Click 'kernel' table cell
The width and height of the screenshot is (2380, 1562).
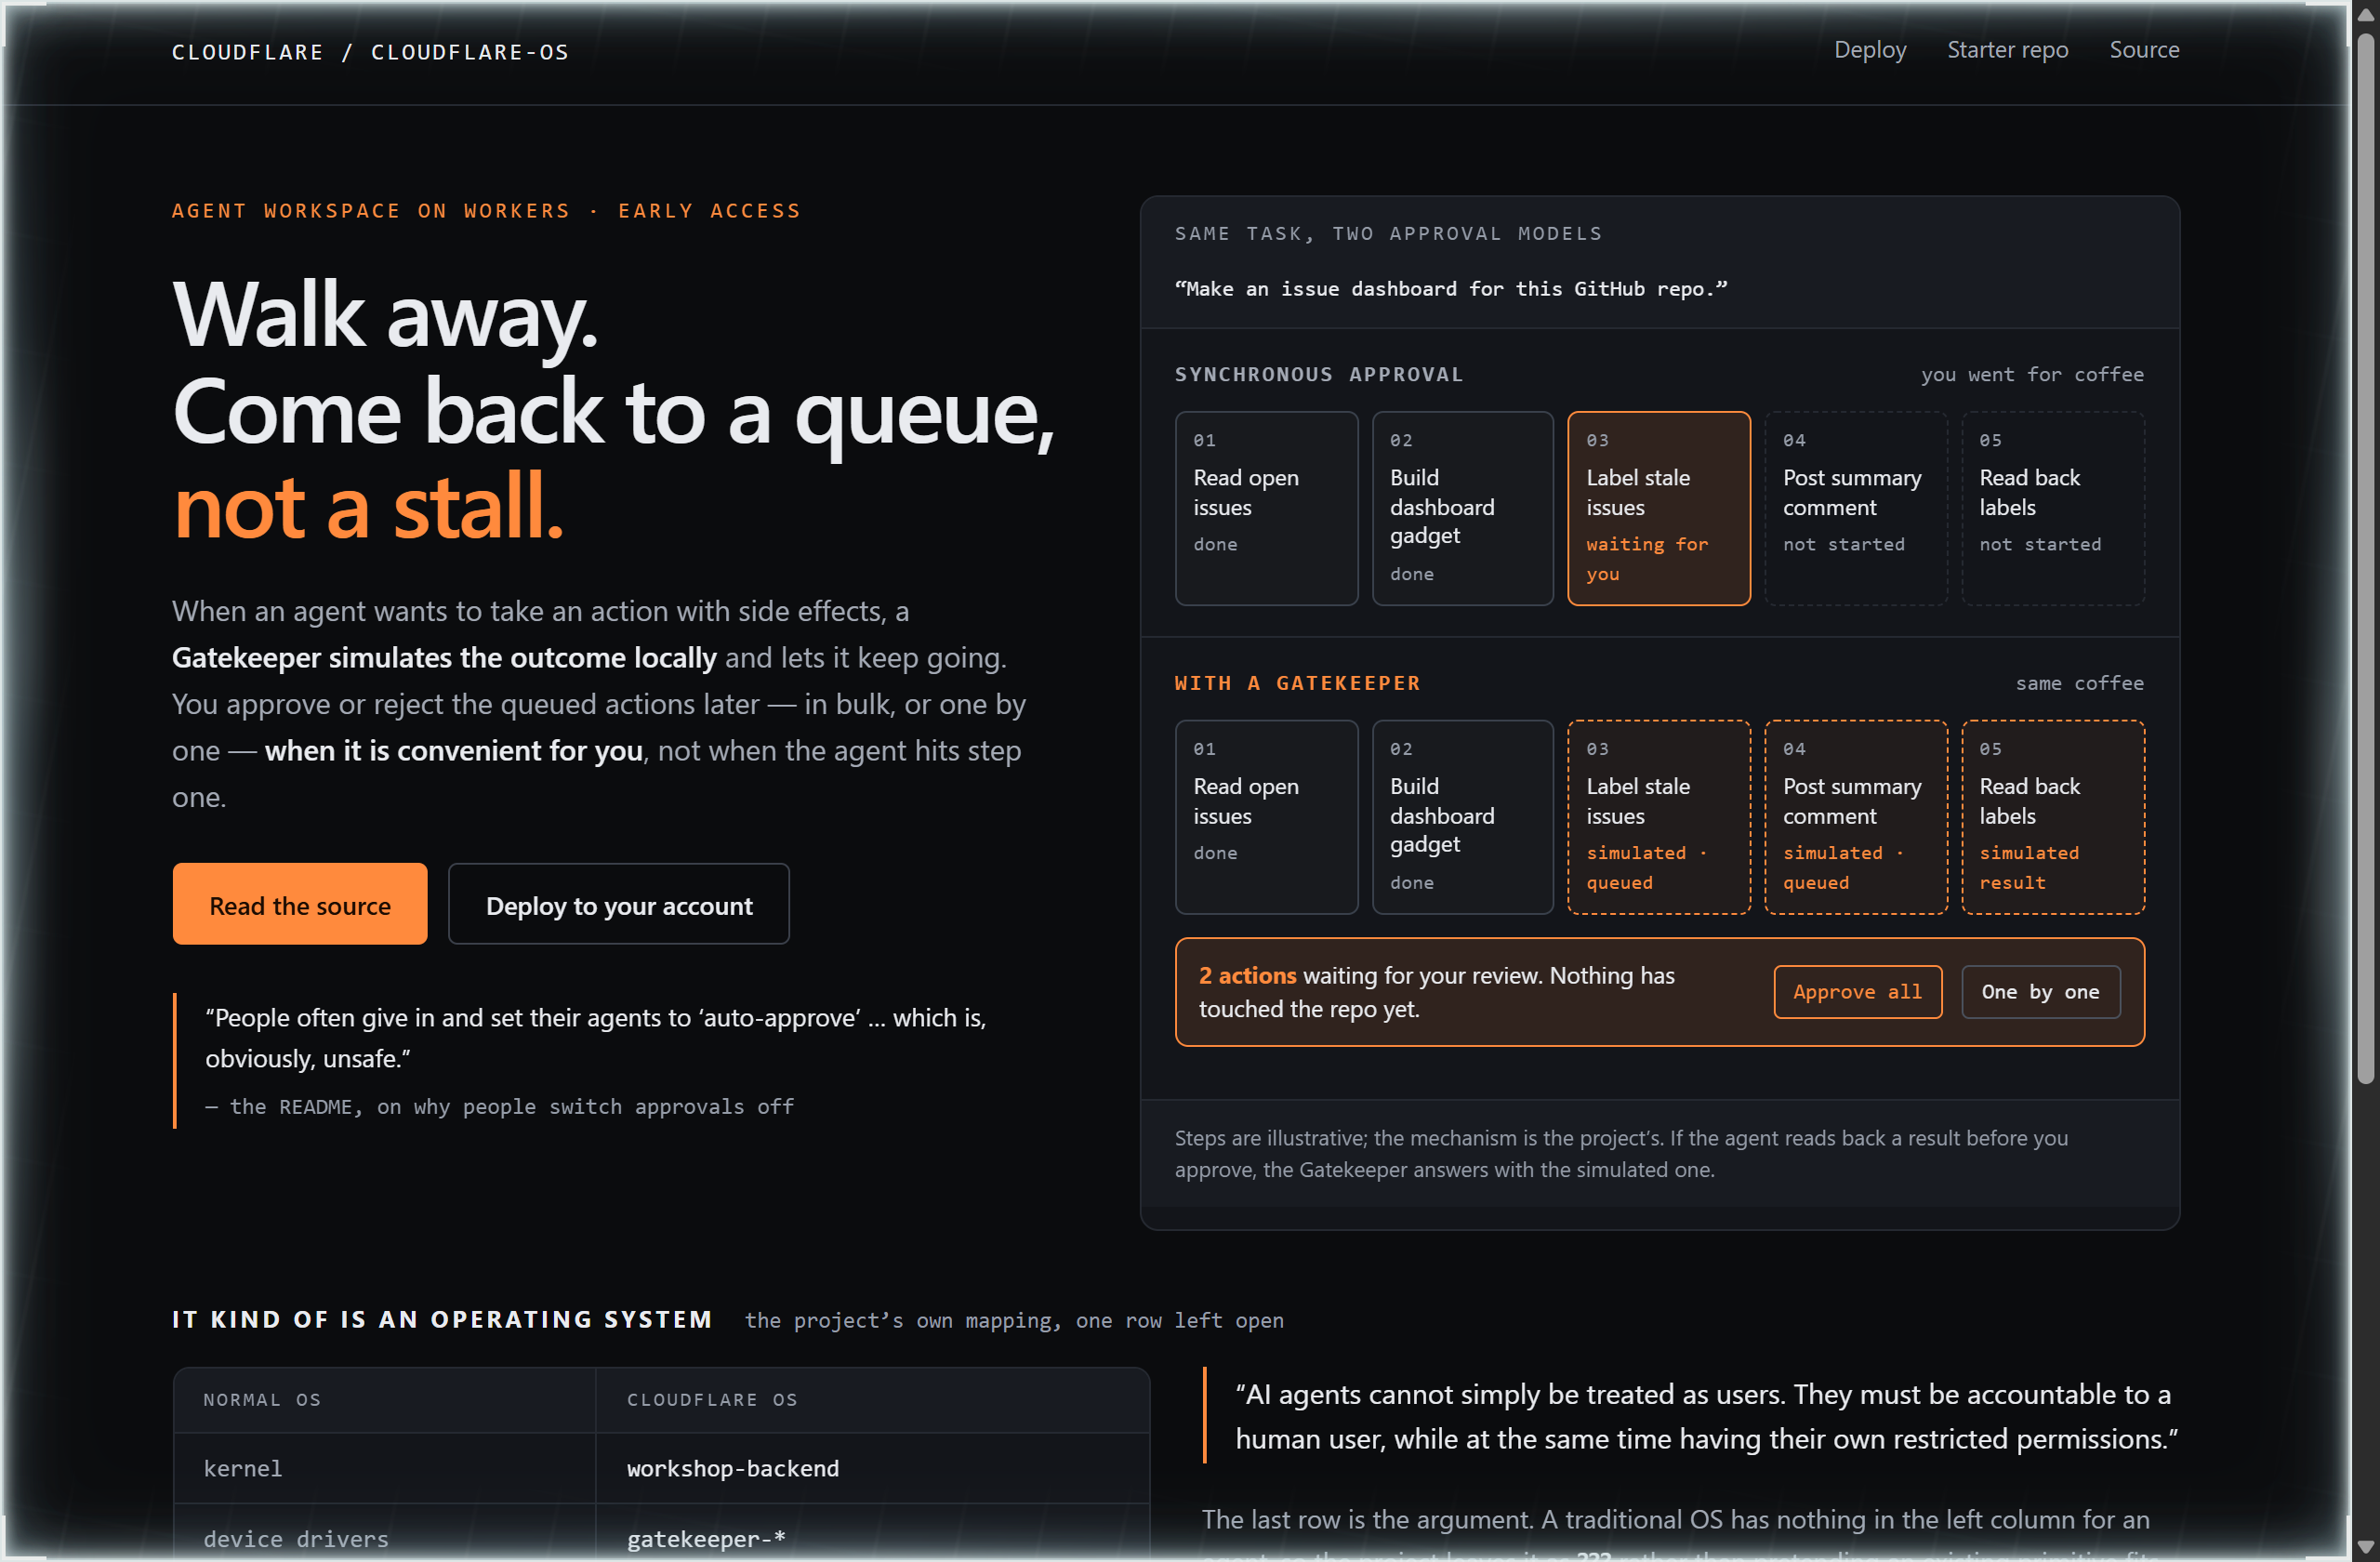click(x=384, y=1468)
